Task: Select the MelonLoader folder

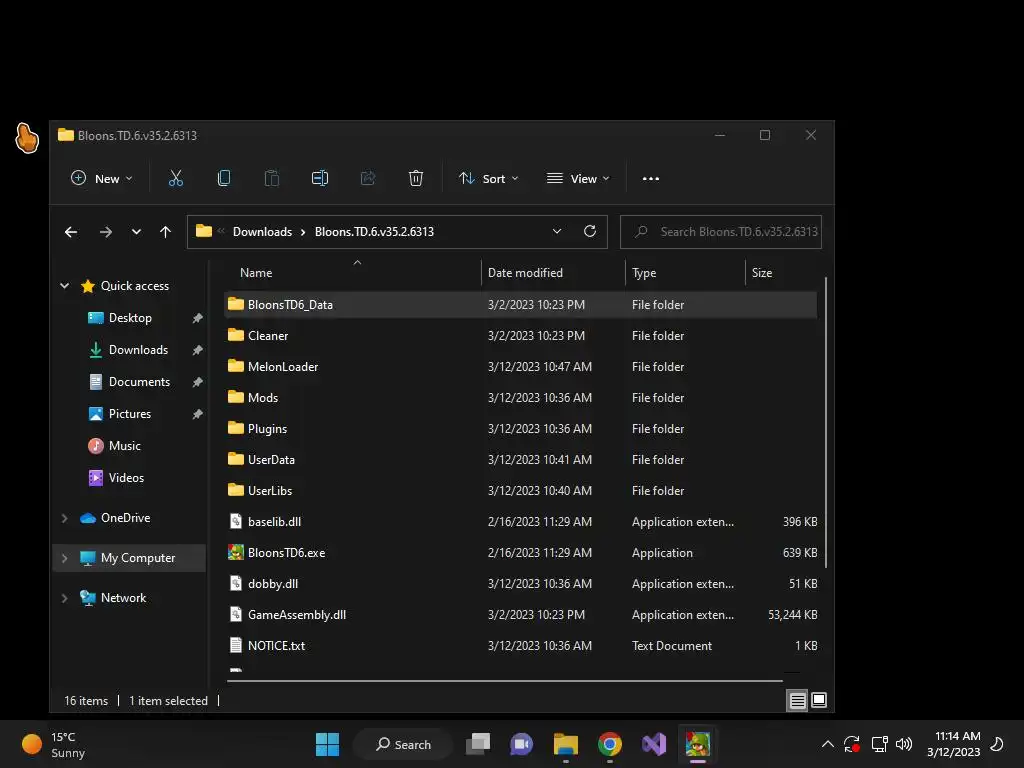Action: point(520,367)
